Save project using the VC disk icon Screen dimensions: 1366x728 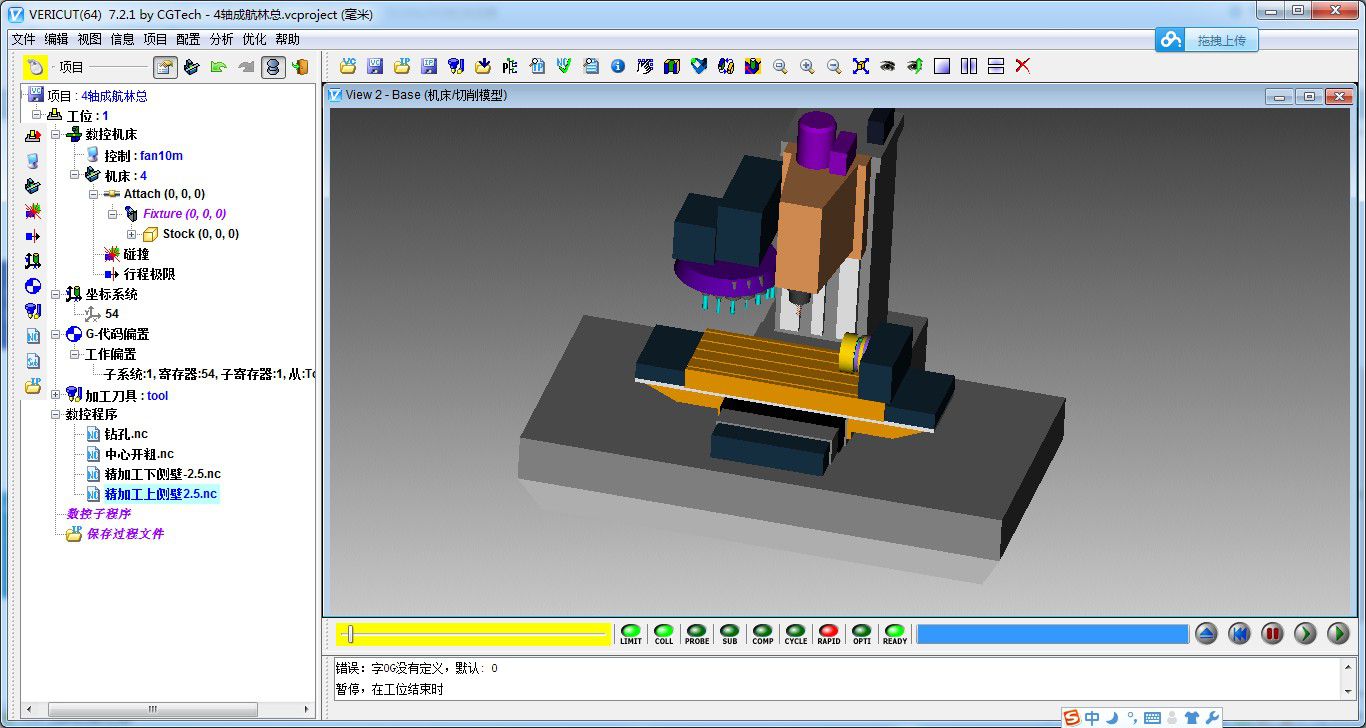[375, 66]
